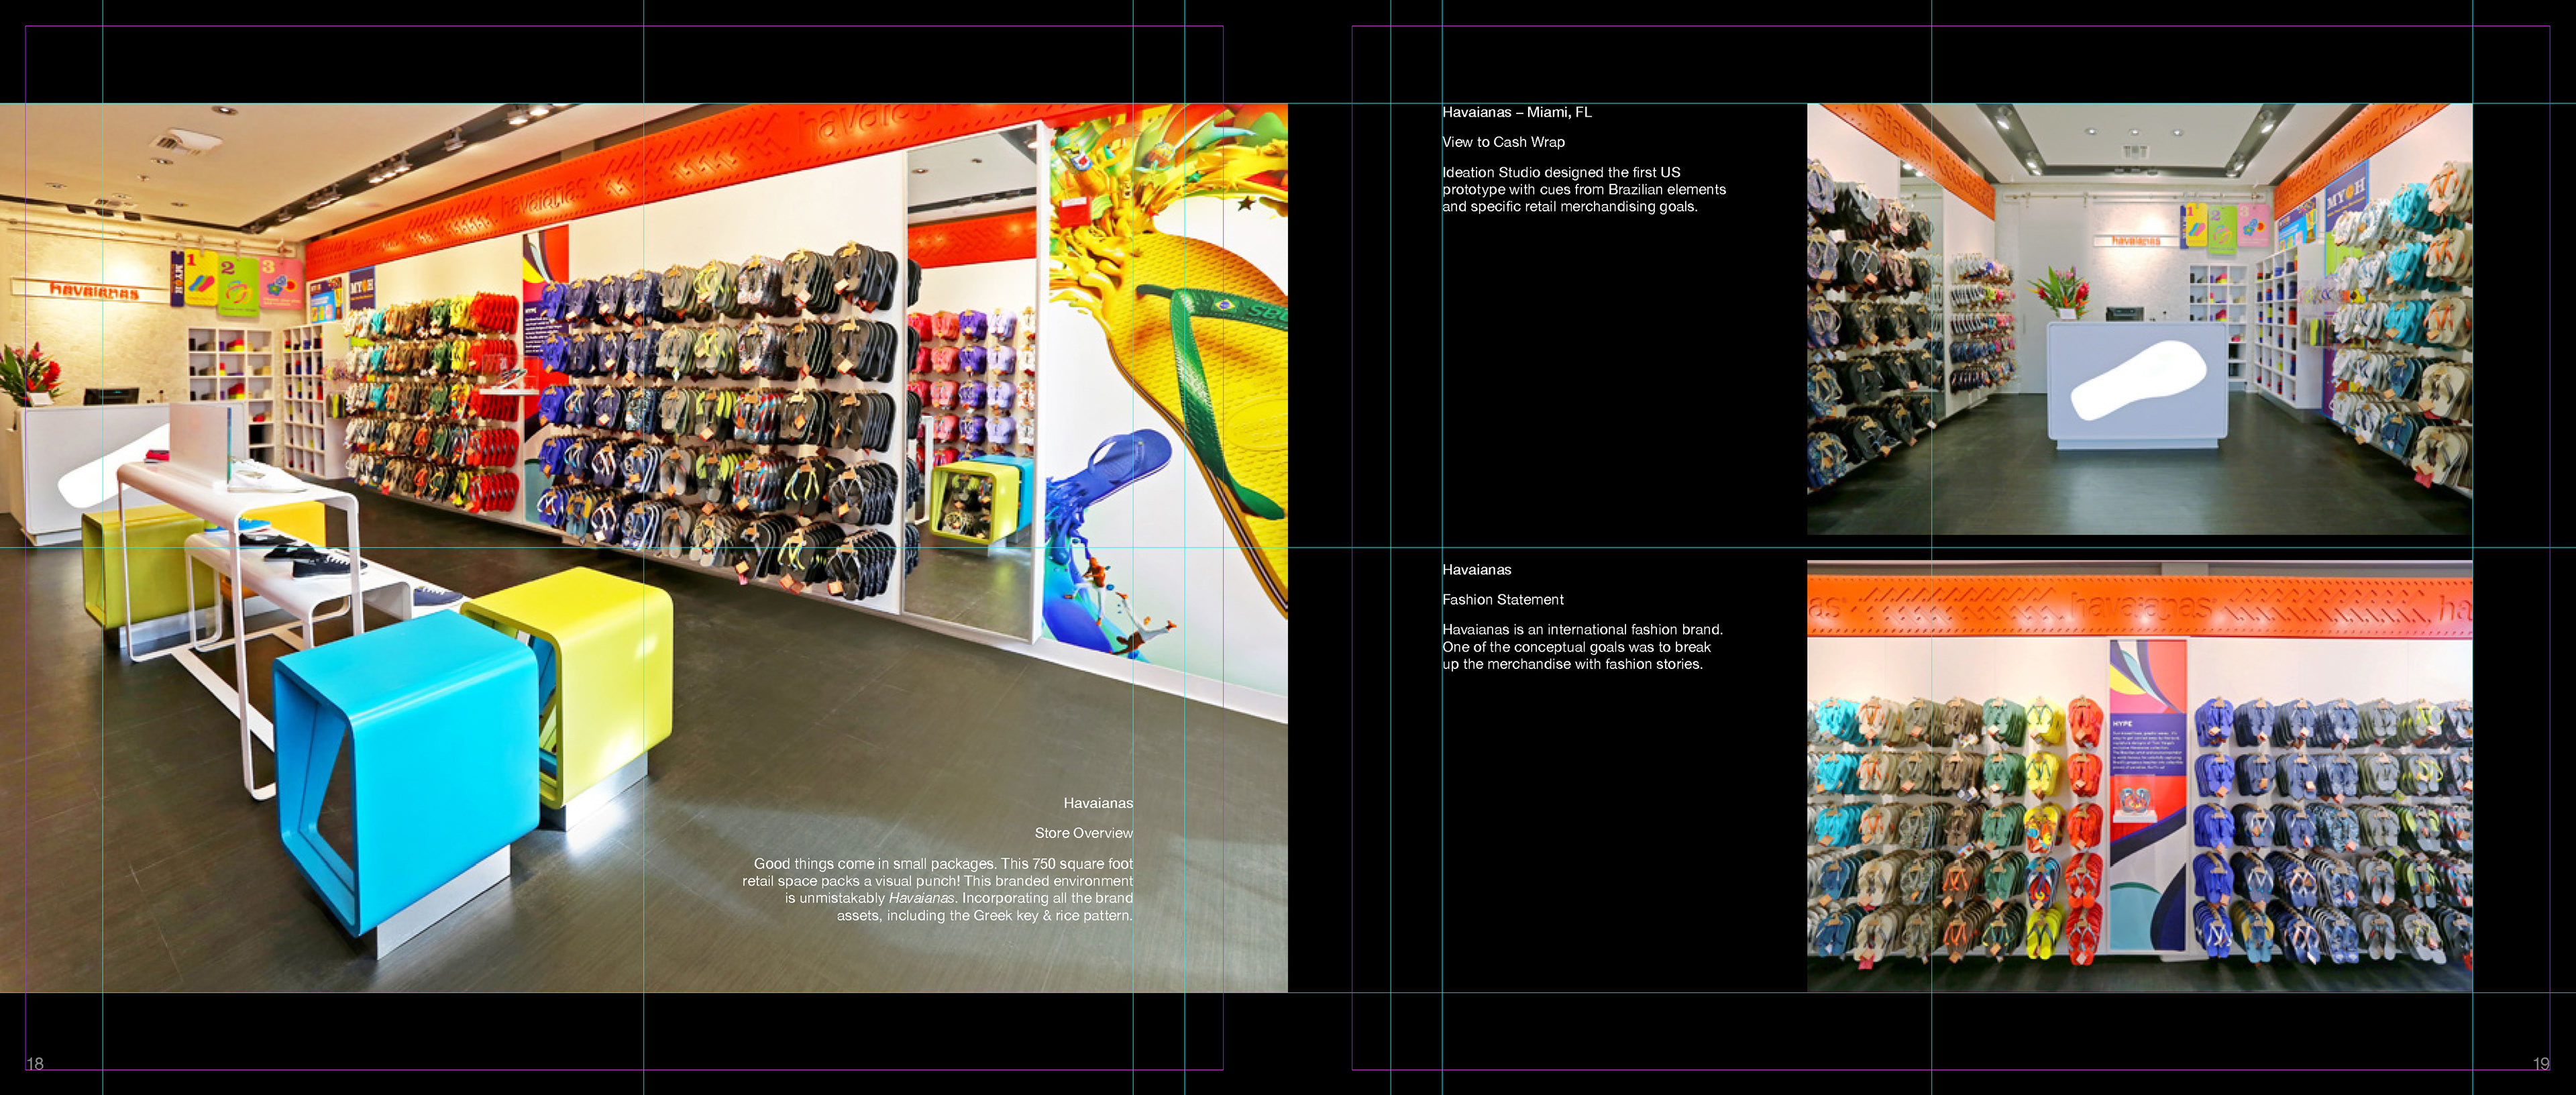Select the large store overview photo on page 18
The height and width of the screenshot is (1095, 2576).
pos(644,548)
